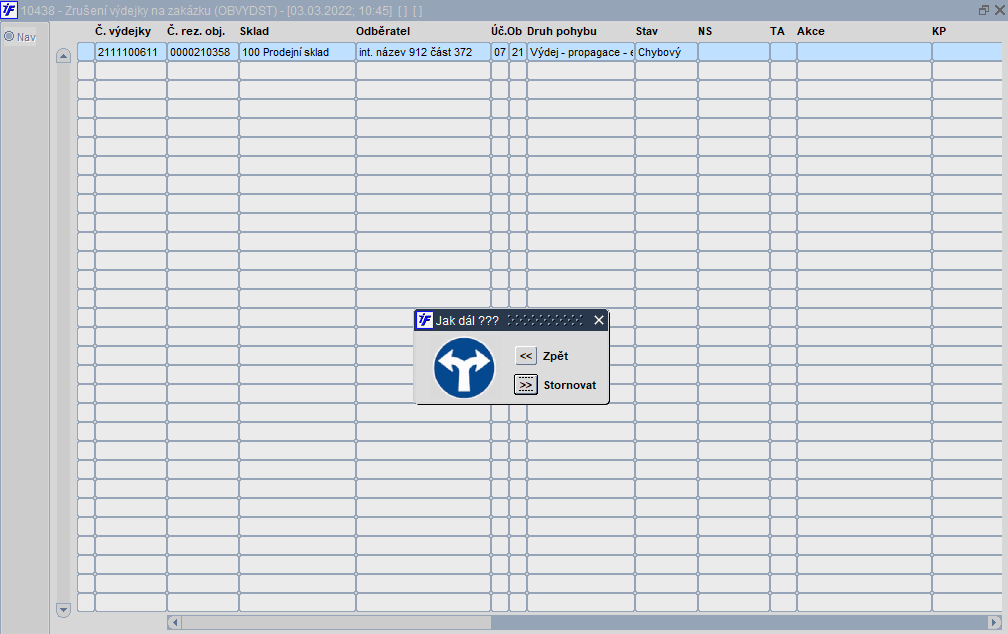Click the Druh pohybu cell Výdej - propagace

pos(581,52)
